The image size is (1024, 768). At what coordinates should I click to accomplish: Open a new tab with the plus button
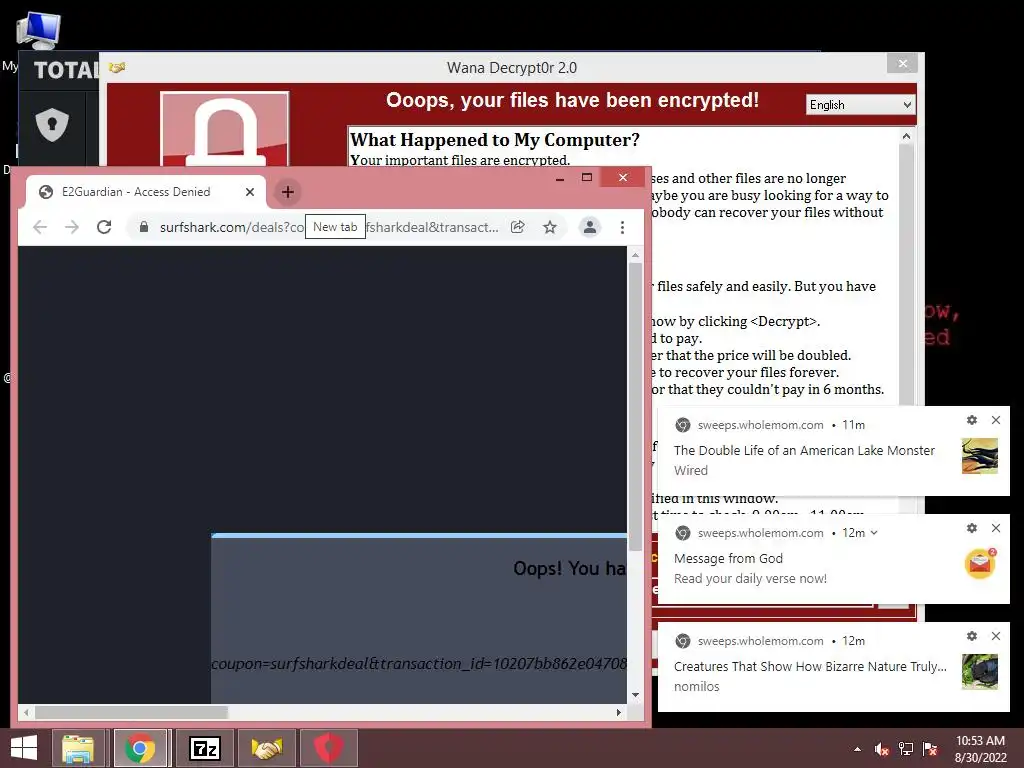pyautogui.click(x=287, y=192)
